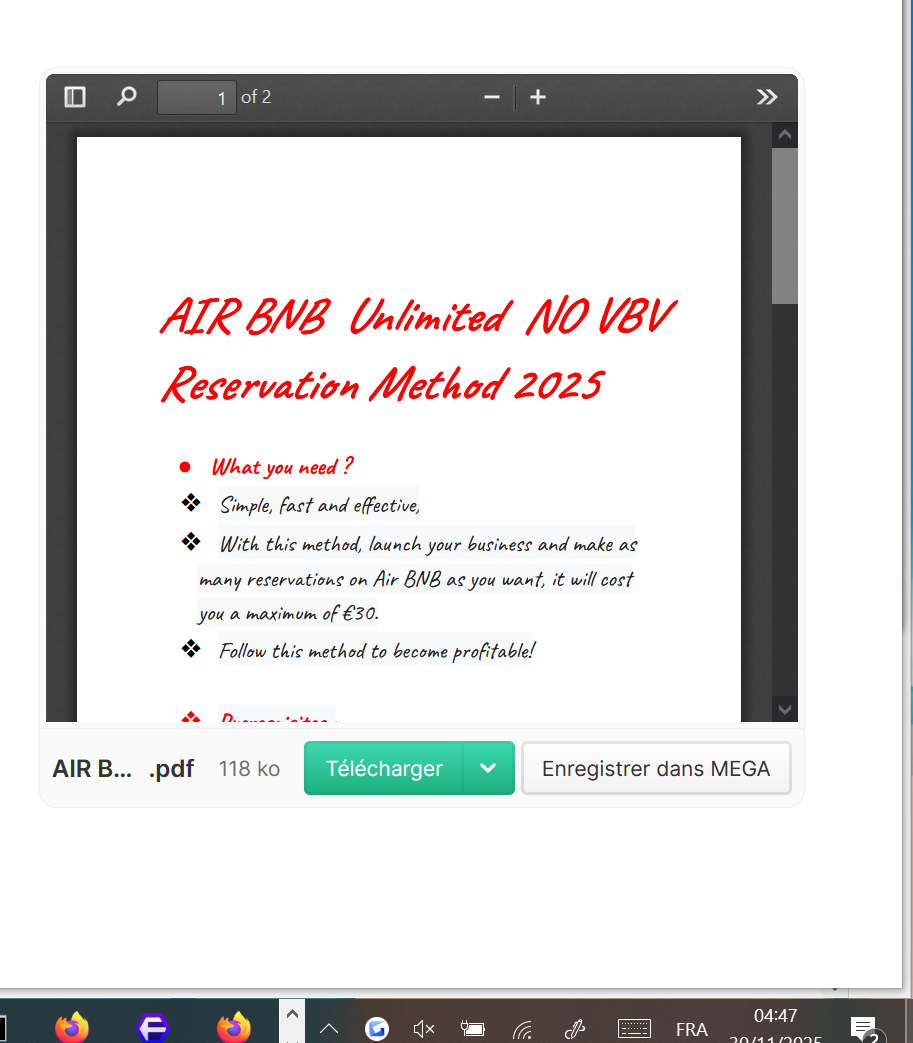Launch the purple MEGA app from taskbar

(152, 1028)
